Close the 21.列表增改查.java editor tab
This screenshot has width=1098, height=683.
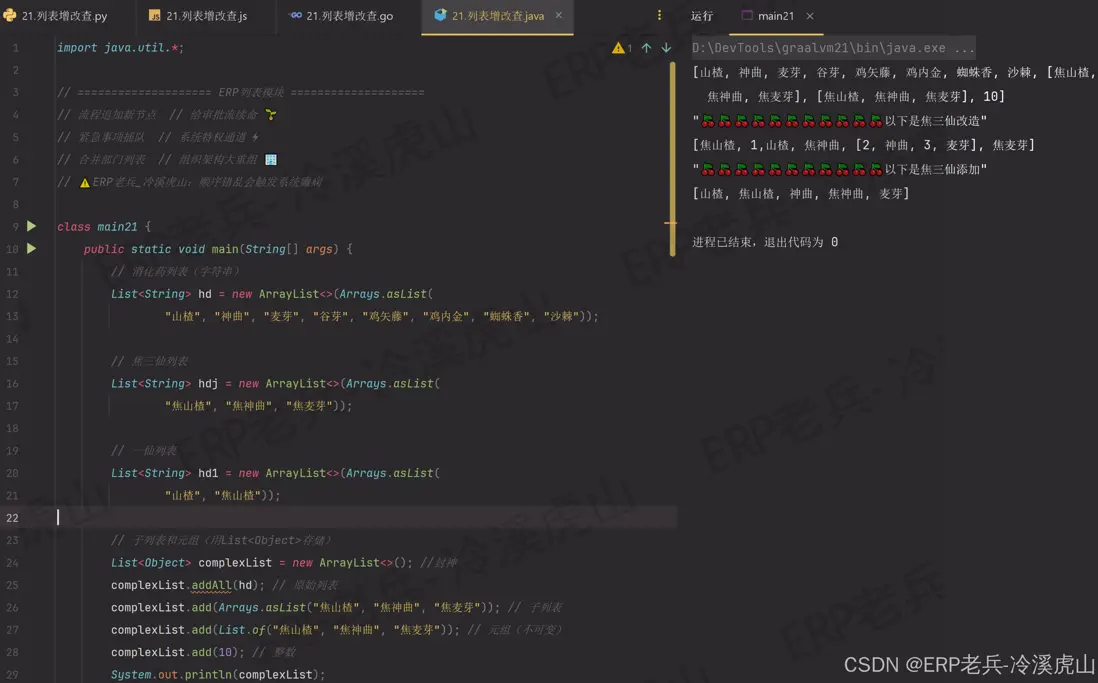tap(558, 16)
